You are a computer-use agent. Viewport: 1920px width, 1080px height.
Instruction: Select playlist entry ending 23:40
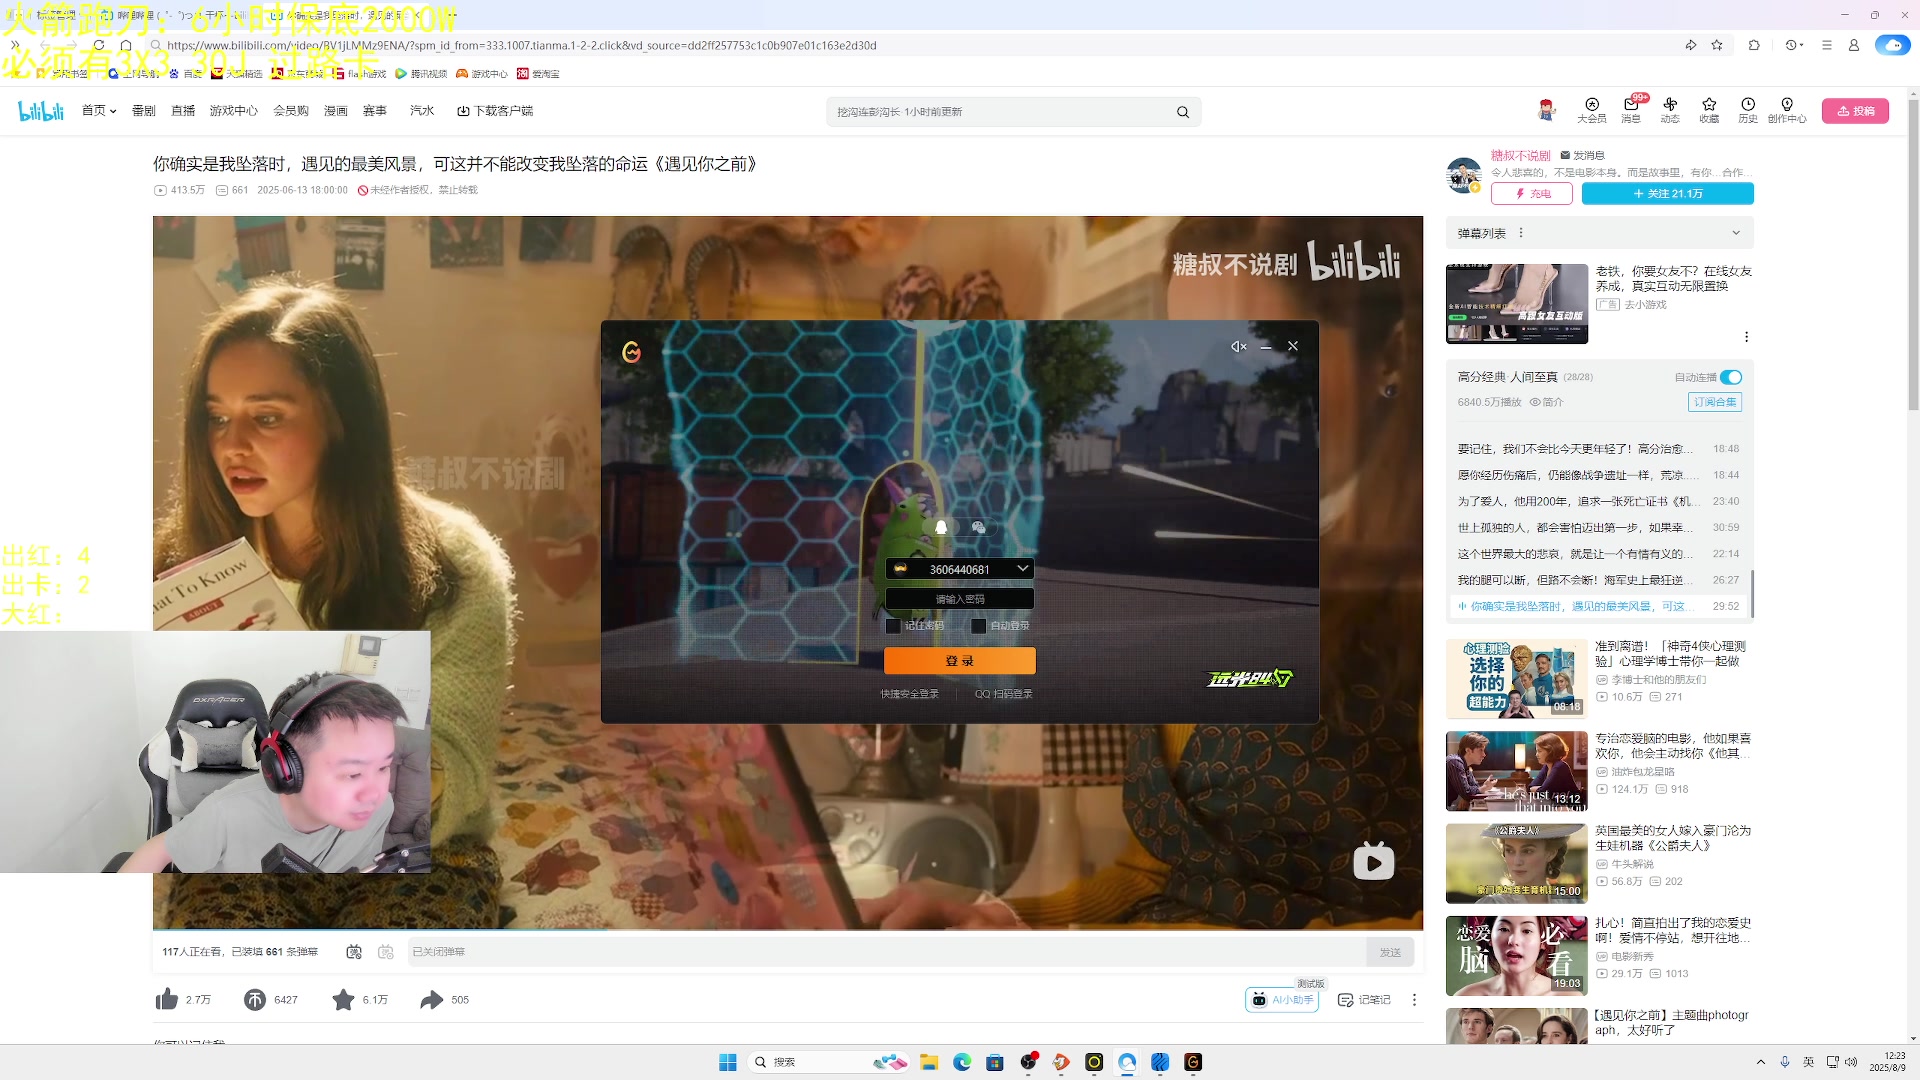1598,501
